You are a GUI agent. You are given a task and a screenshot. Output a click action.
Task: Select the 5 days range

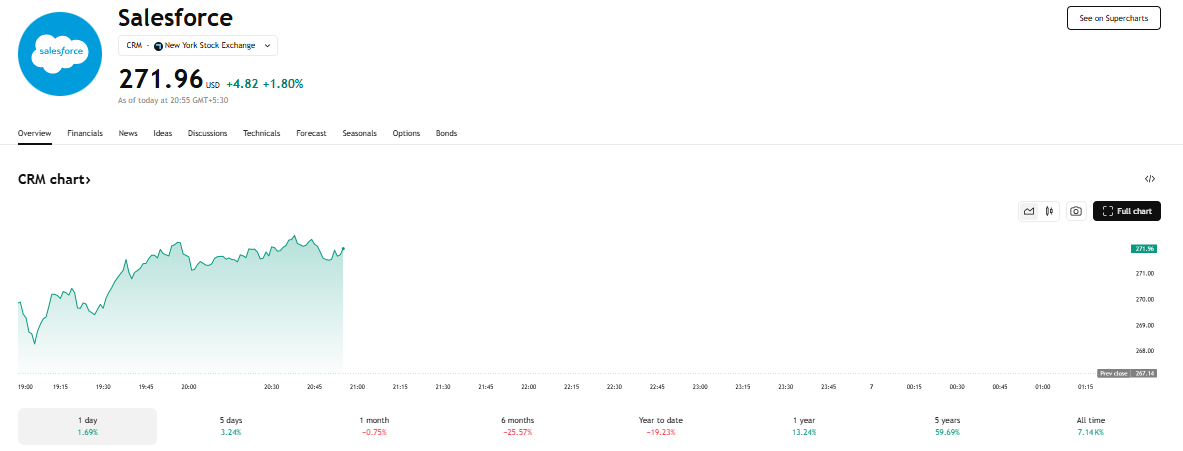tap(231, 426)
